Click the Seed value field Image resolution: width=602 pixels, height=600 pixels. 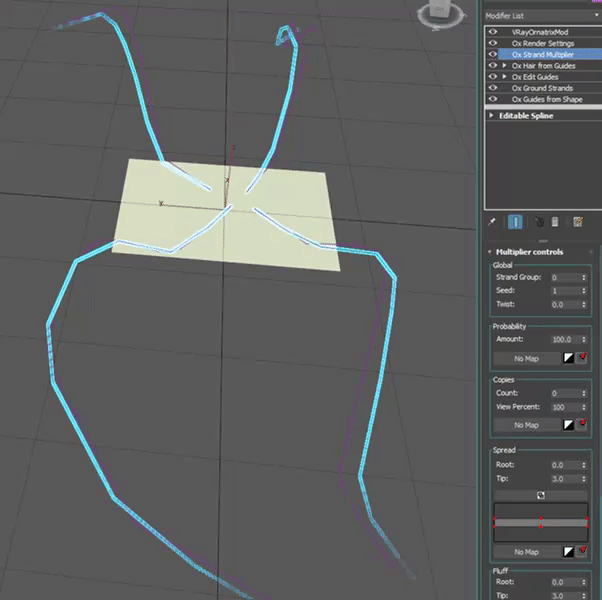pos(564,290)
